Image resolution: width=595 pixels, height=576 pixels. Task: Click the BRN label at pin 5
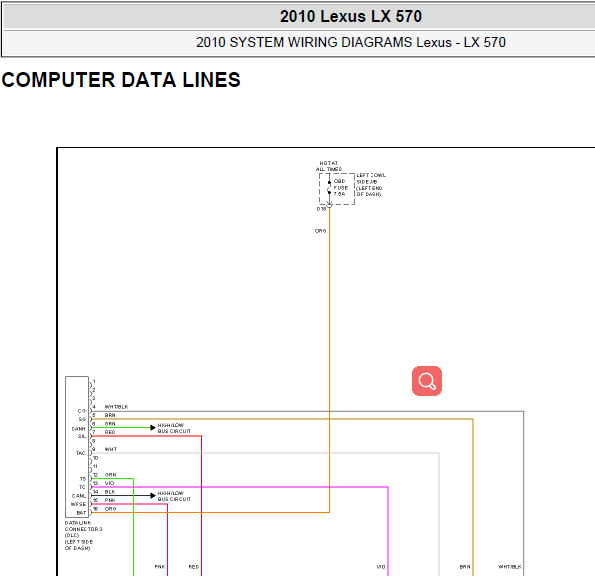point(110,415)
